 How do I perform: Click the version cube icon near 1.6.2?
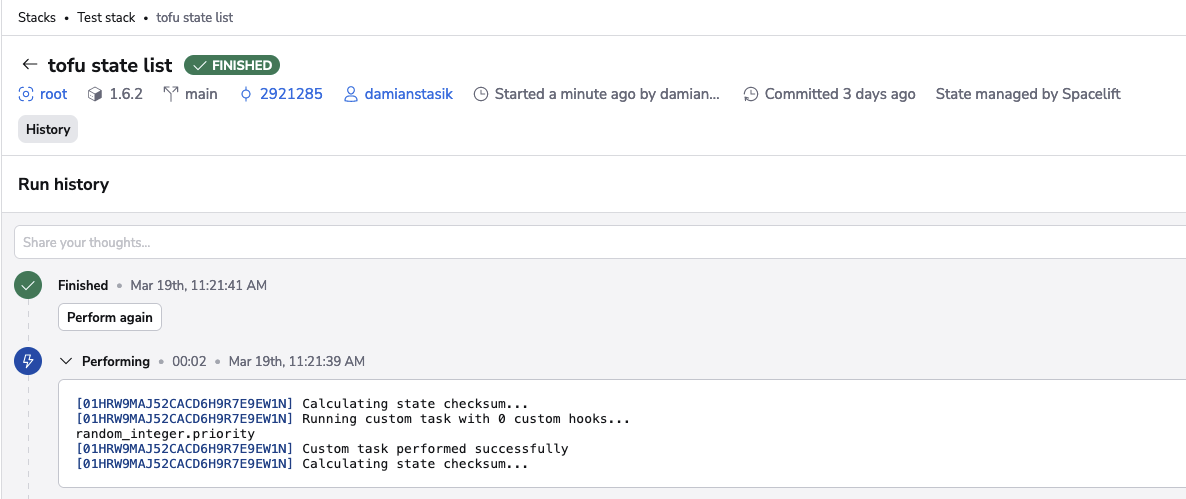click(x=95, y=94)
